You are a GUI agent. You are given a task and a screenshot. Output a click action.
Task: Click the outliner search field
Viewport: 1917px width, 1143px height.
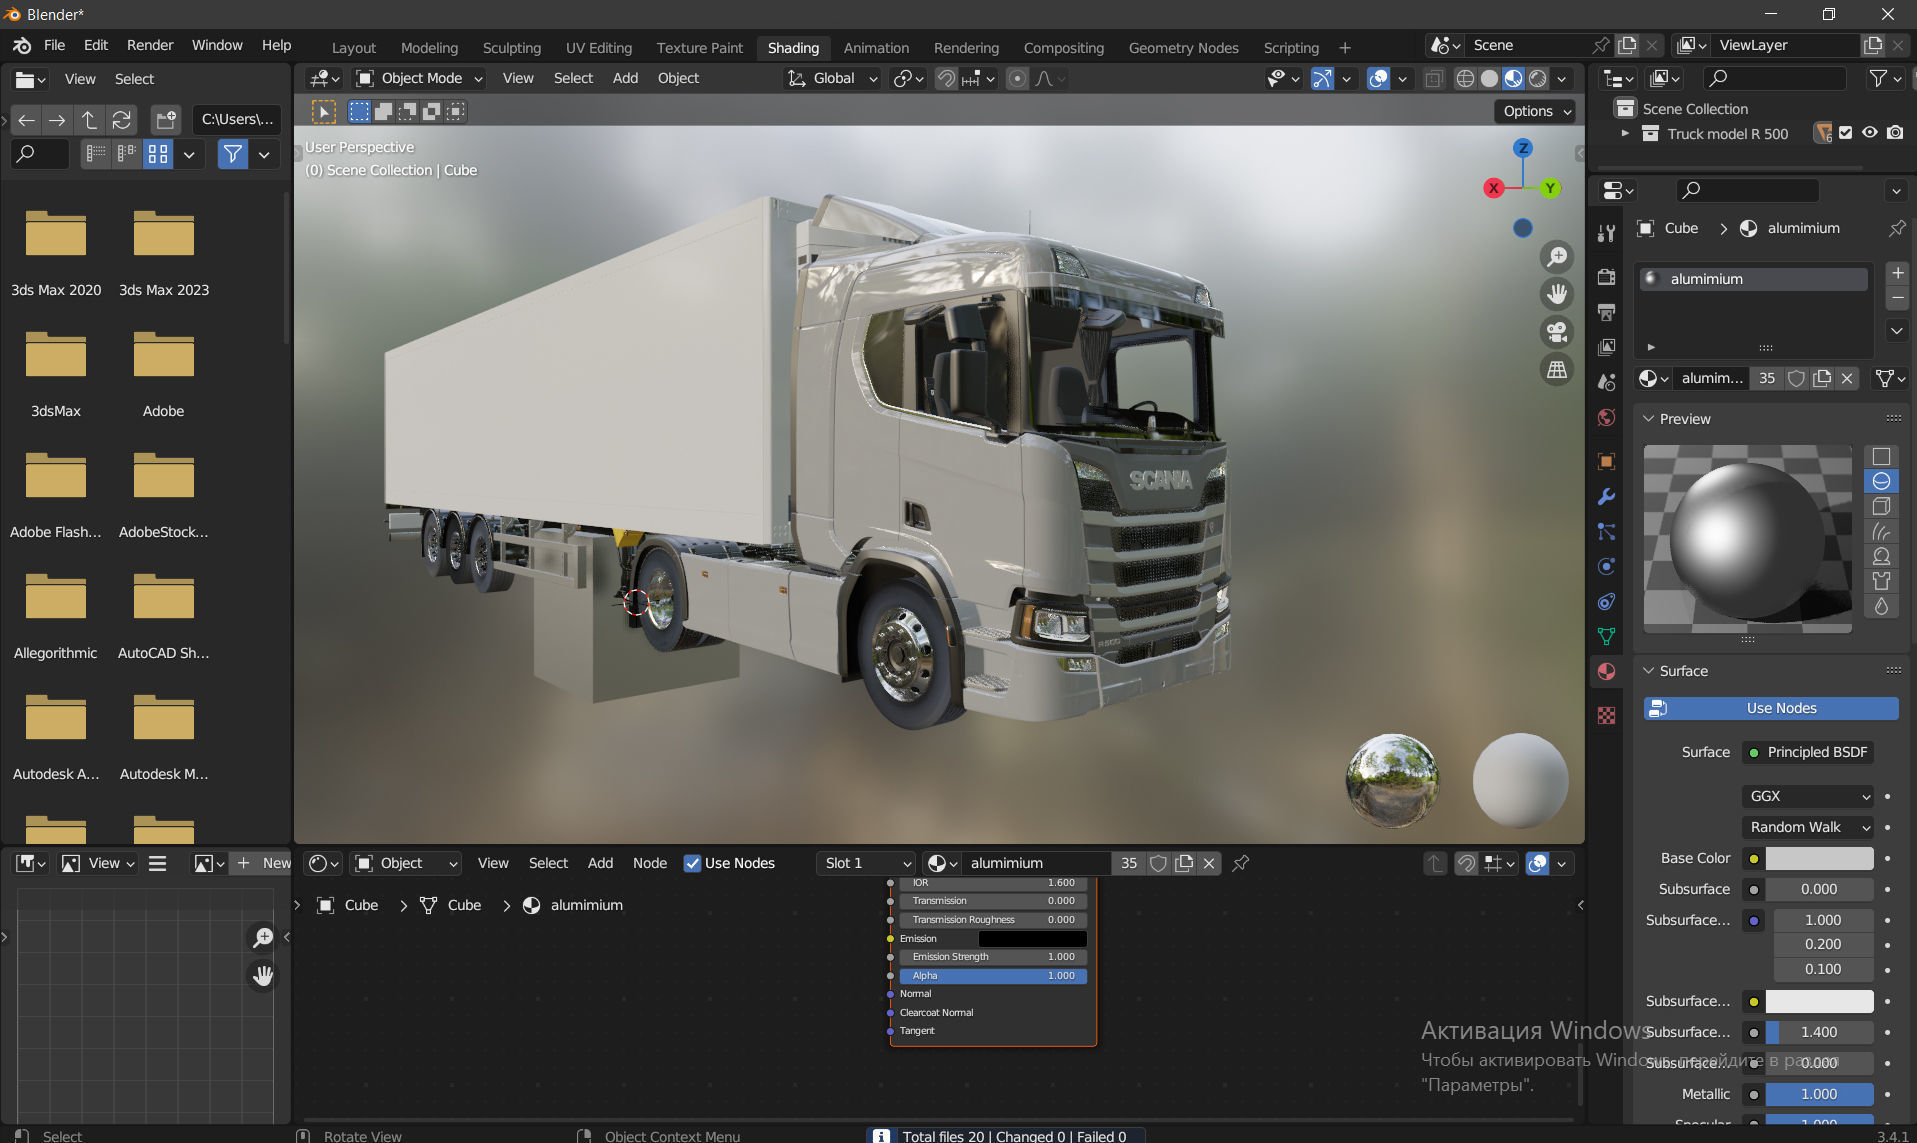[1774, 78]
